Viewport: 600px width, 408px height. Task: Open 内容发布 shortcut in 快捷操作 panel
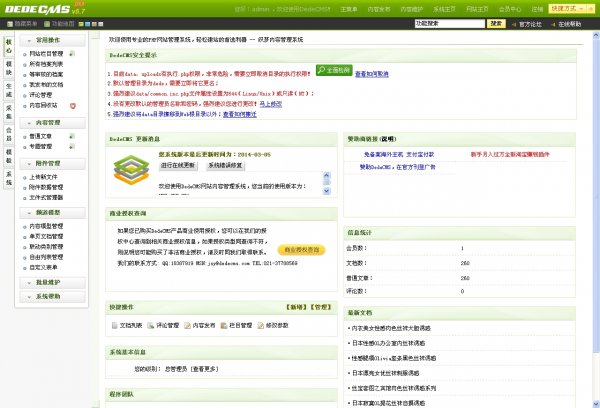(x=199, y=325)
